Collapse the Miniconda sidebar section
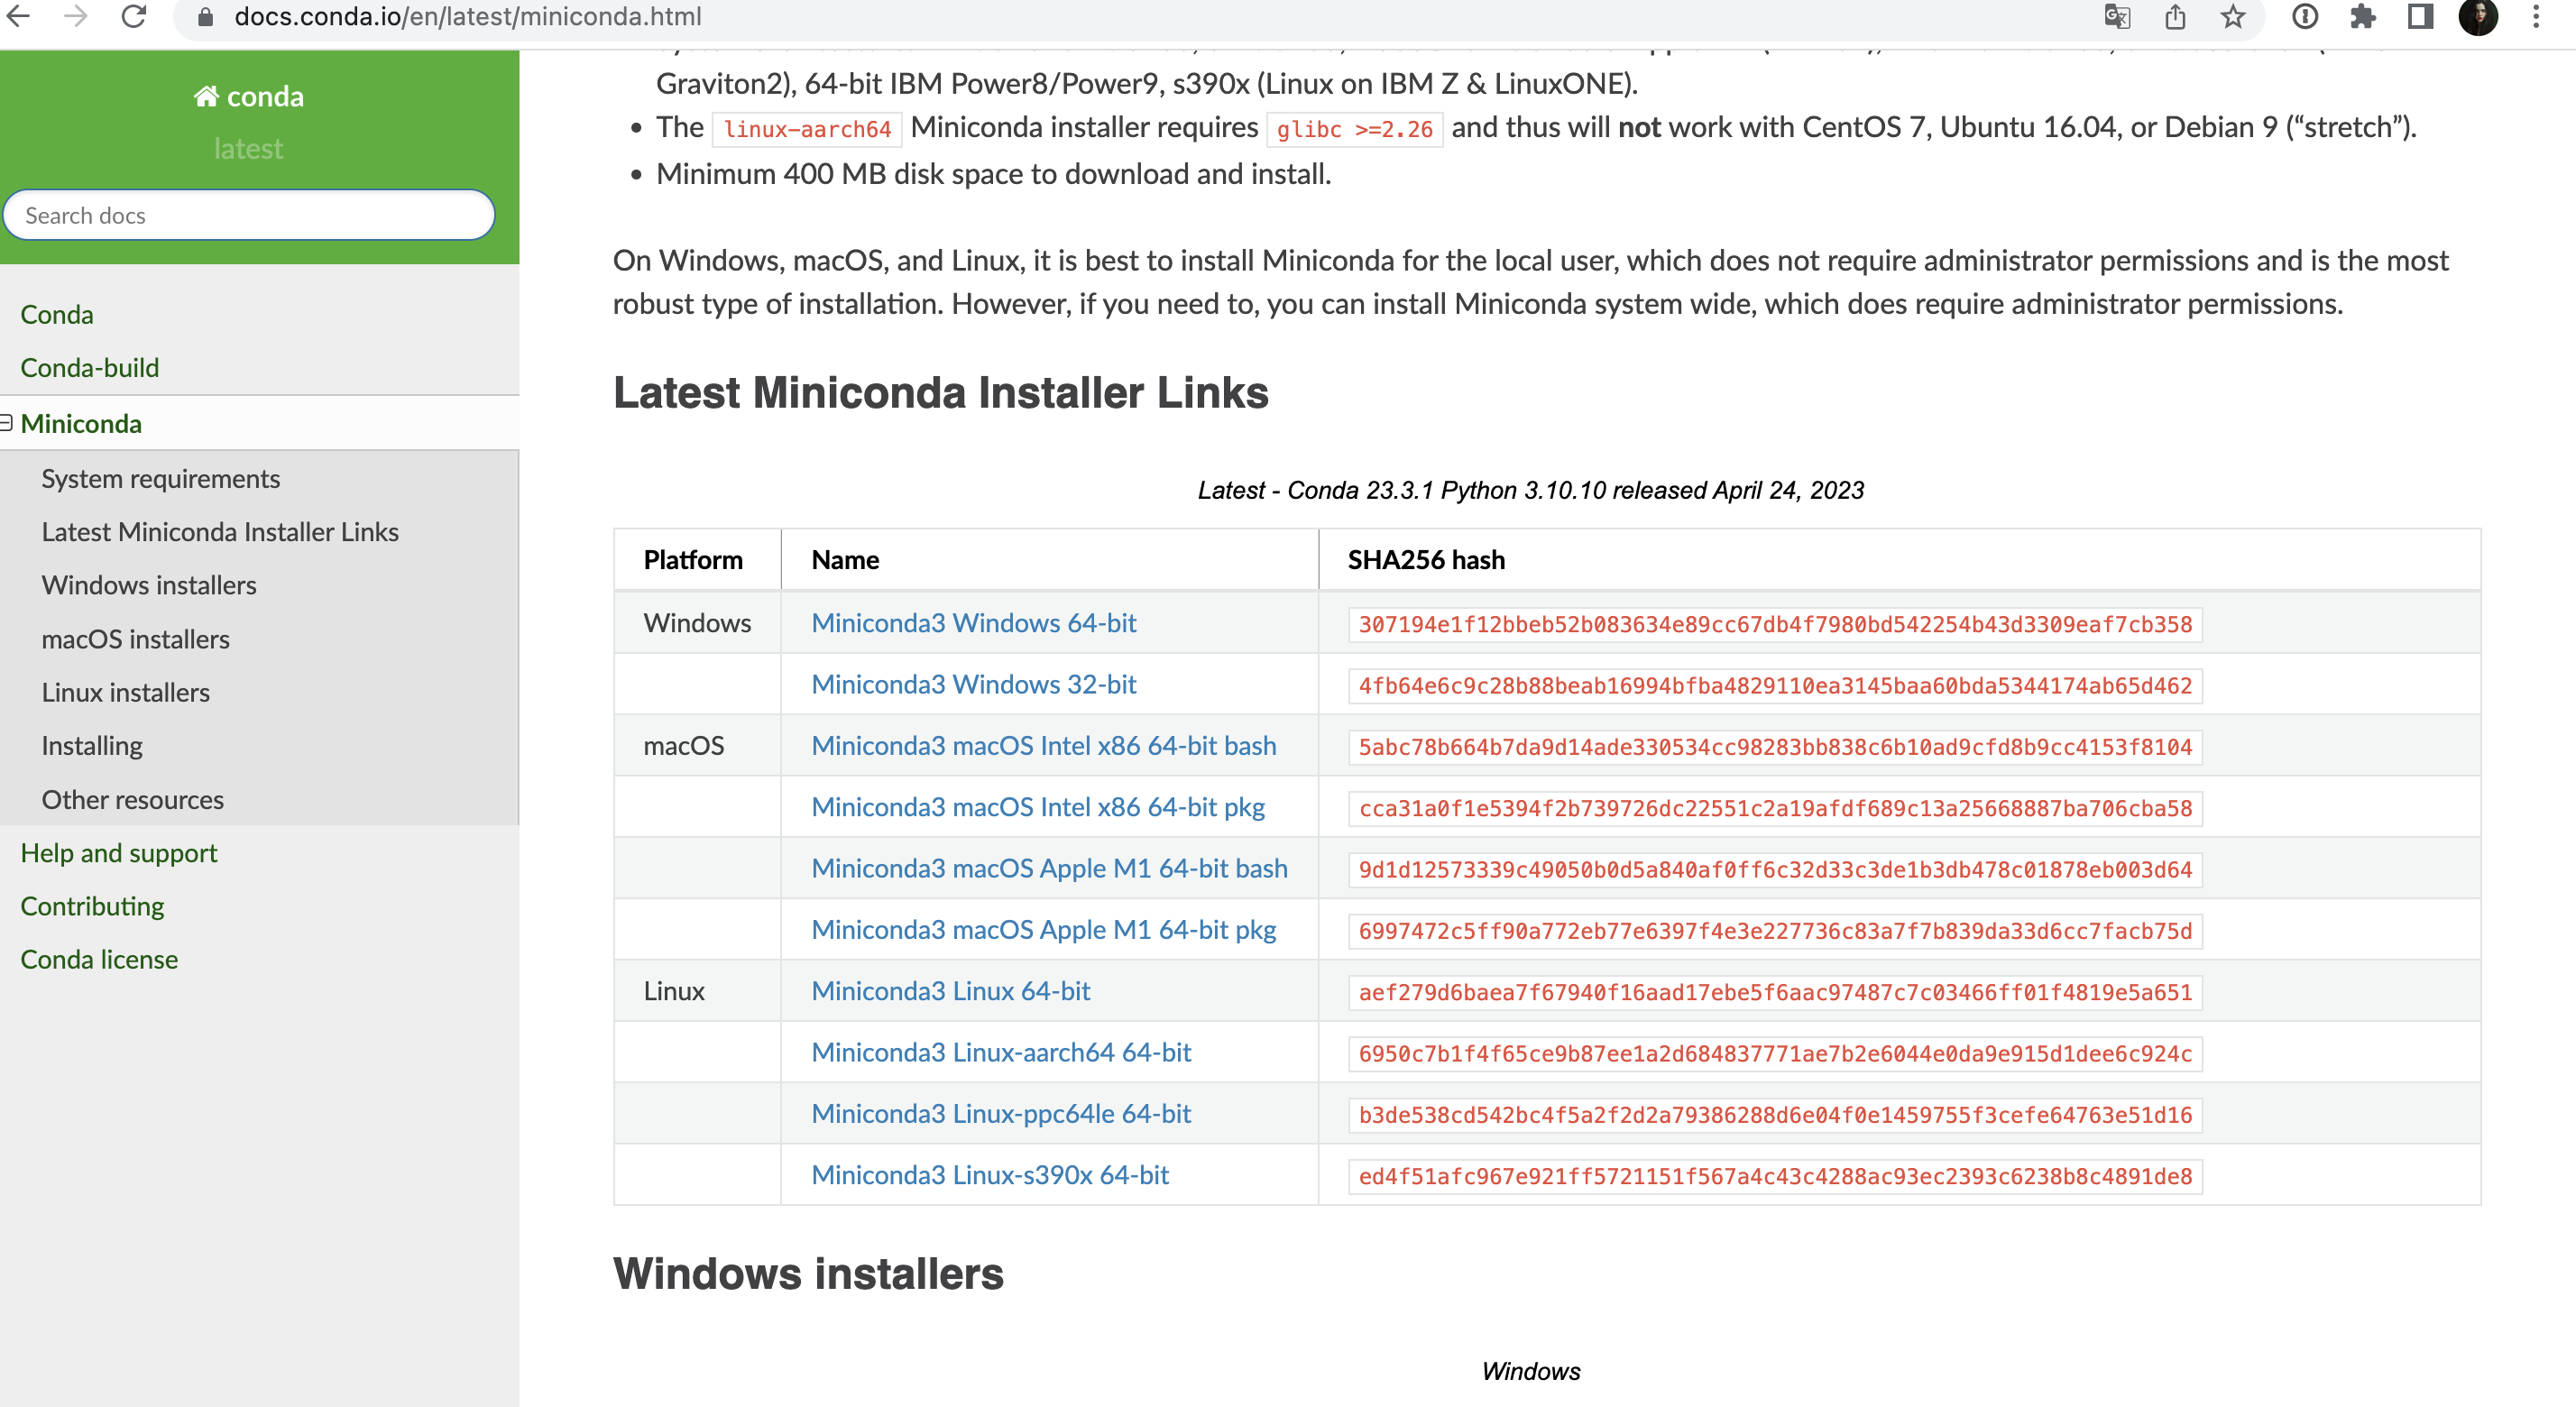Viewport: 2576px width, 1407px height. point(7,423)
